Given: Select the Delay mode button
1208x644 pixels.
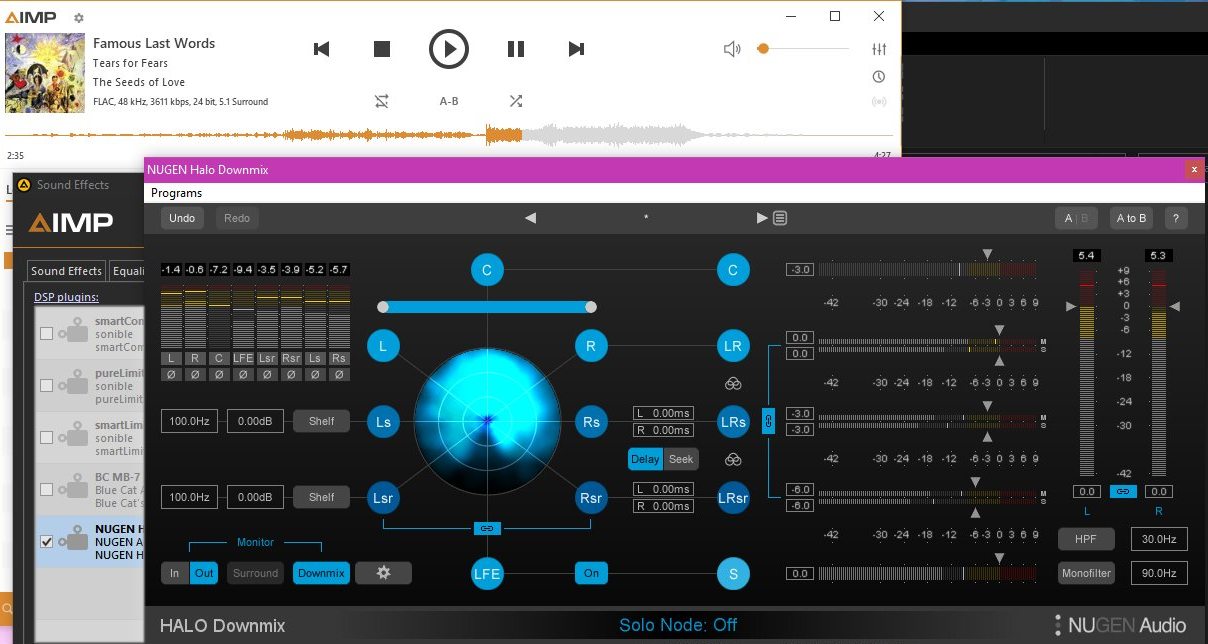Looking at the screenshot, I should (x=645, y=459).
